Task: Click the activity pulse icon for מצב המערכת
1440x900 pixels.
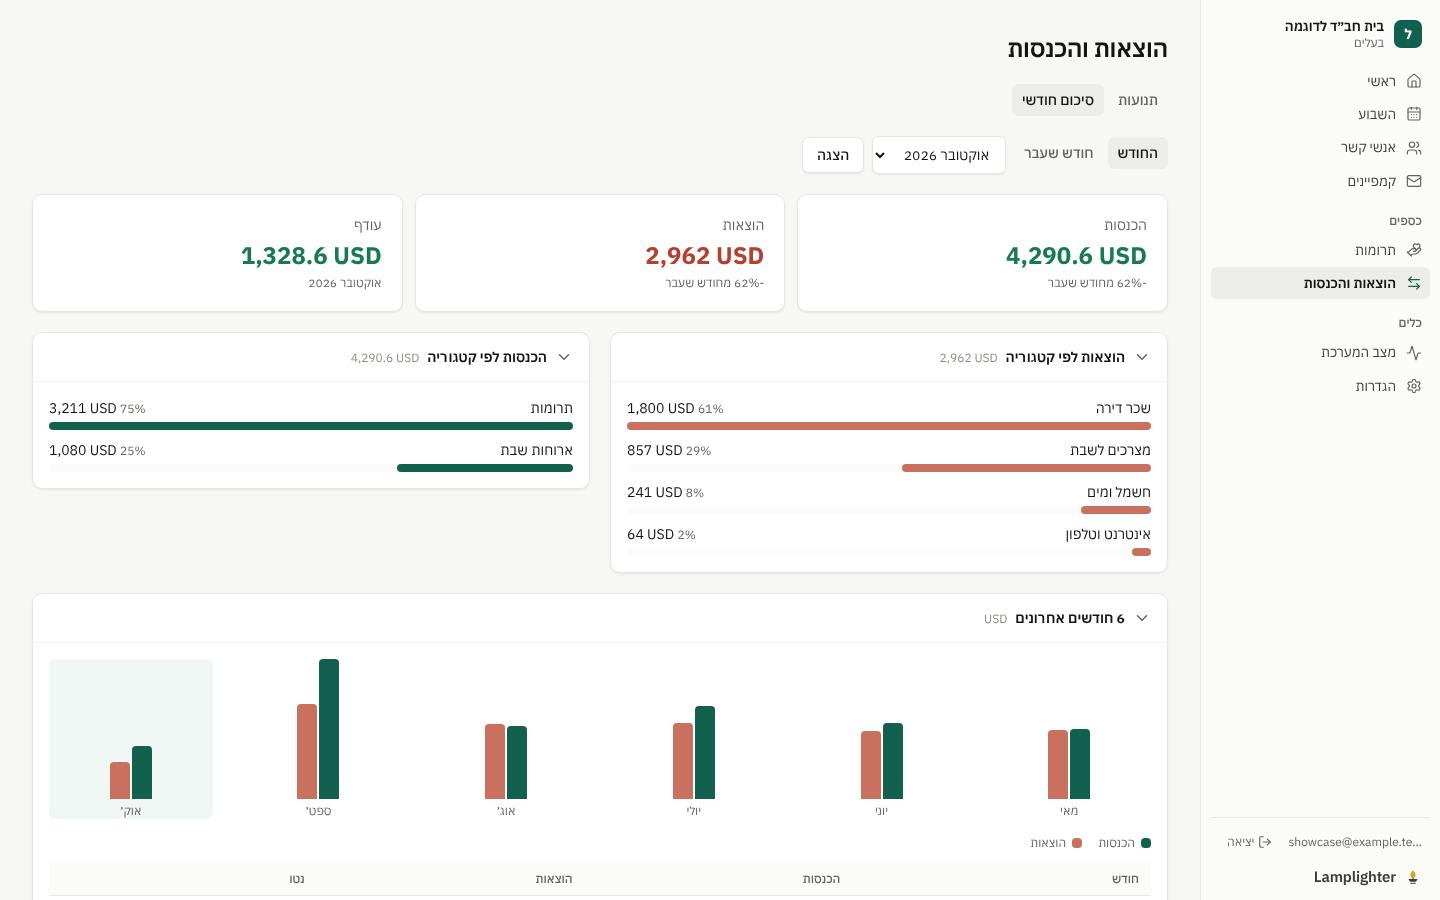Action: click(1413, 352)
